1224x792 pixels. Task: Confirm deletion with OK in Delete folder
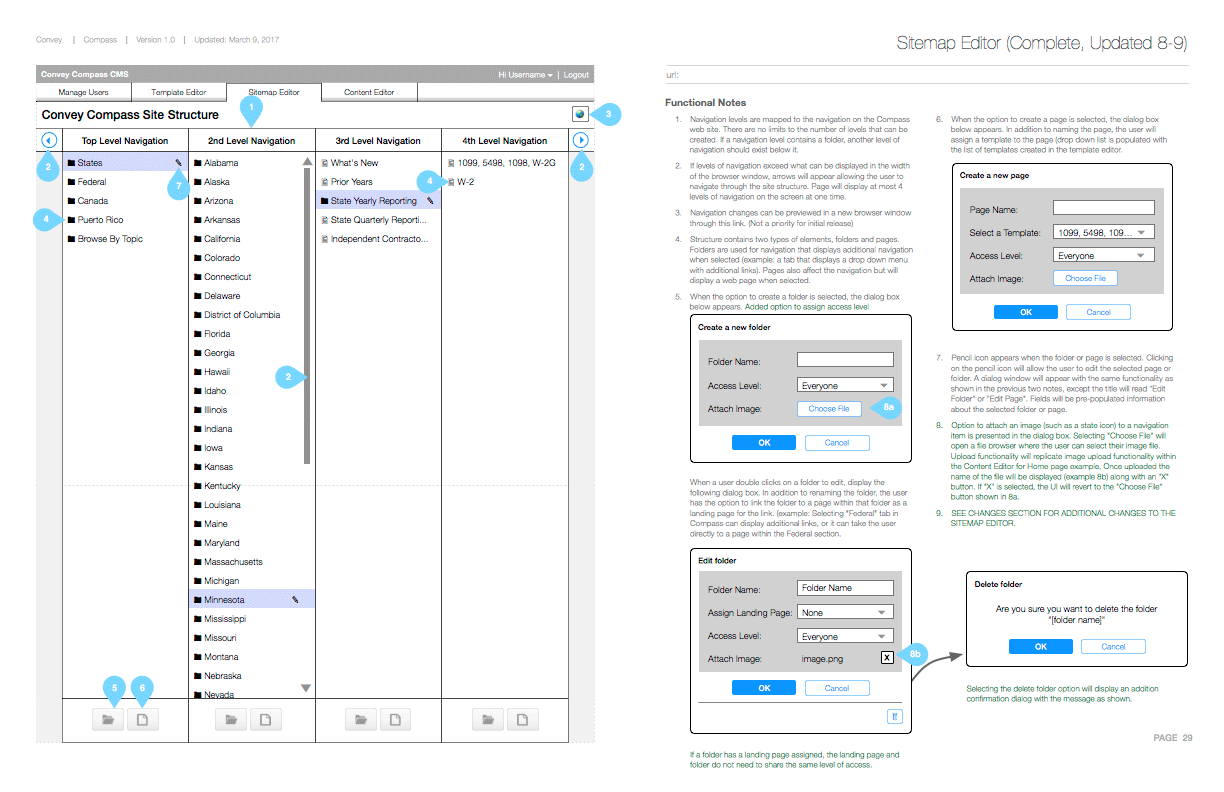[1041, 646]
